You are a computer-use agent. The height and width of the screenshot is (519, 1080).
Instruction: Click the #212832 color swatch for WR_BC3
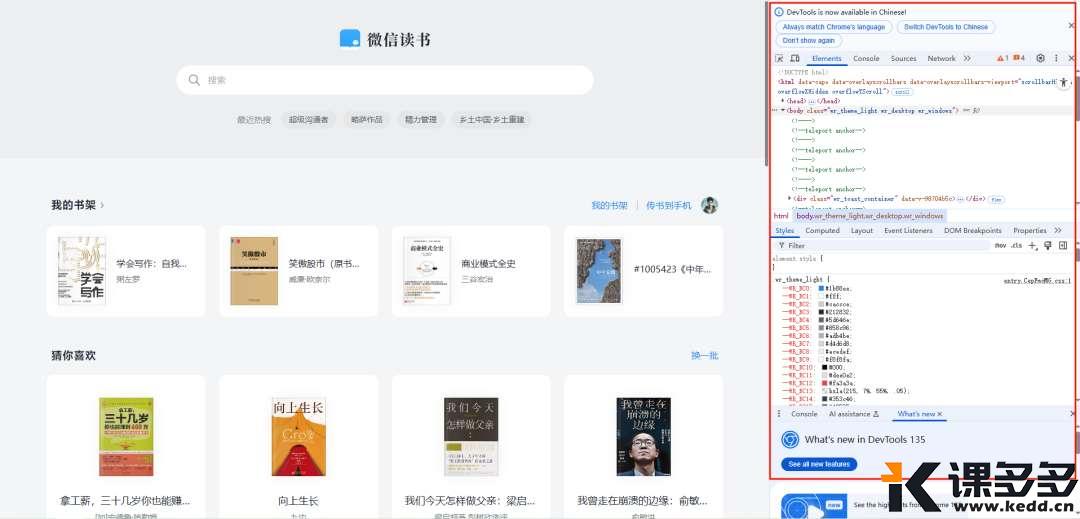(821, 312)
